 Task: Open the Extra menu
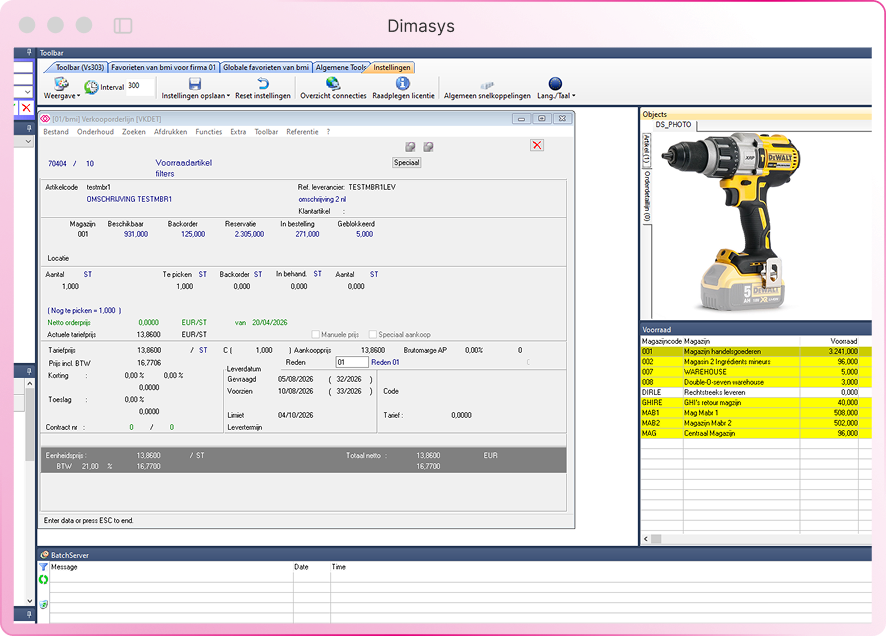[238, 132]
